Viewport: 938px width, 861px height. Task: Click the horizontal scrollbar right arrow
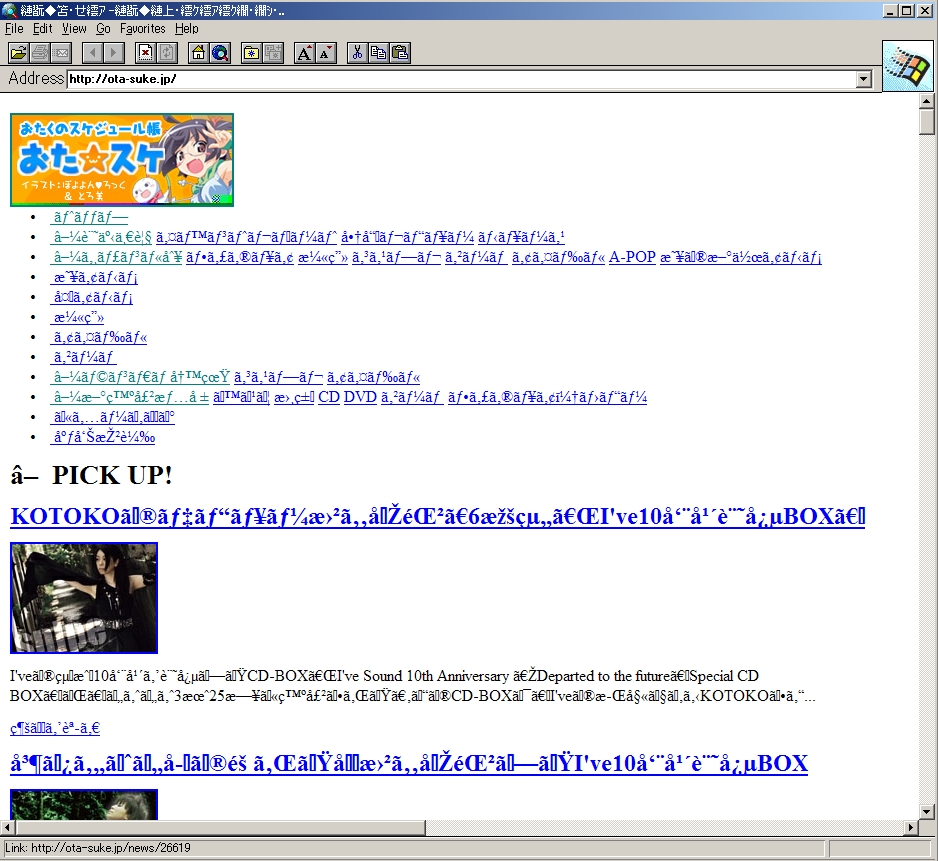coord(911,827)
